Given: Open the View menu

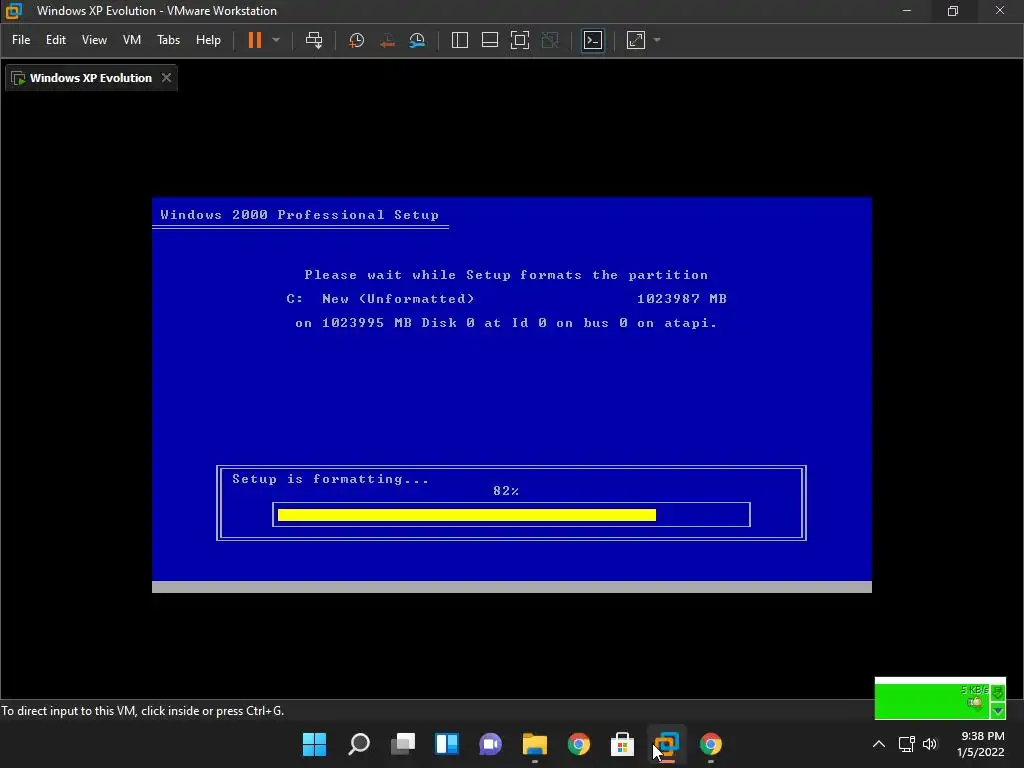Looking at the screenshot, I should click(94, 40).
